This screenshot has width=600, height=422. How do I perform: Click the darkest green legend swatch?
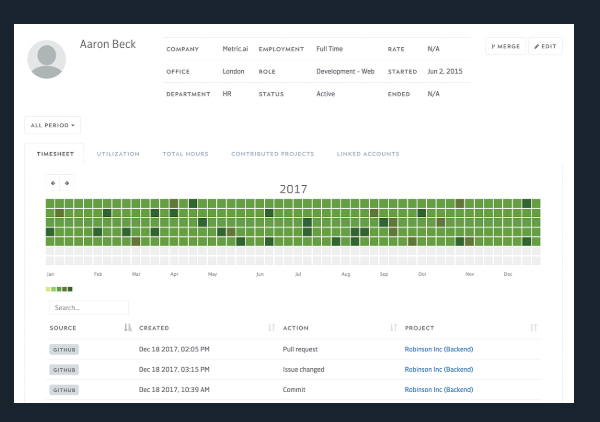pyautogui.click(x=70, y=289)
